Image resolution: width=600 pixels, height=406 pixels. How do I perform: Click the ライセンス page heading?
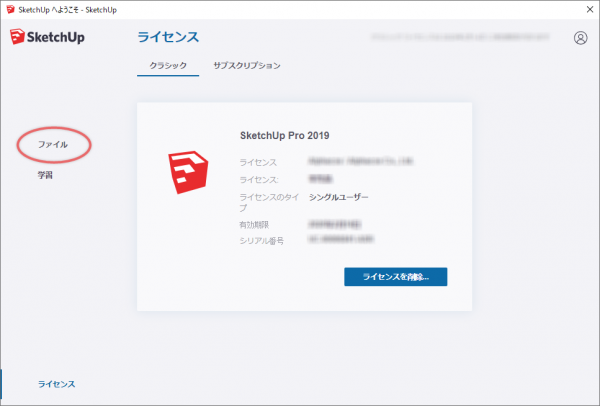168,37
